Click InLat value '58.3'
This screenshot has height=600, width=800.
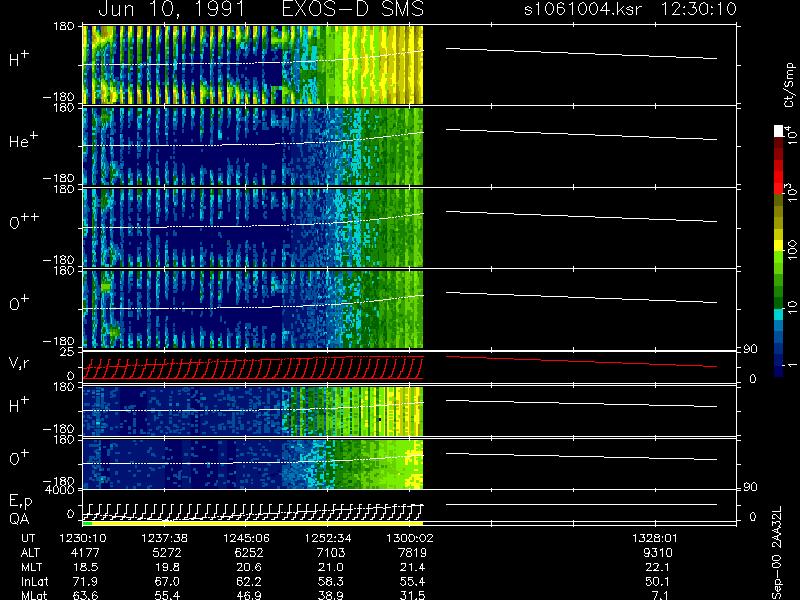331,581
